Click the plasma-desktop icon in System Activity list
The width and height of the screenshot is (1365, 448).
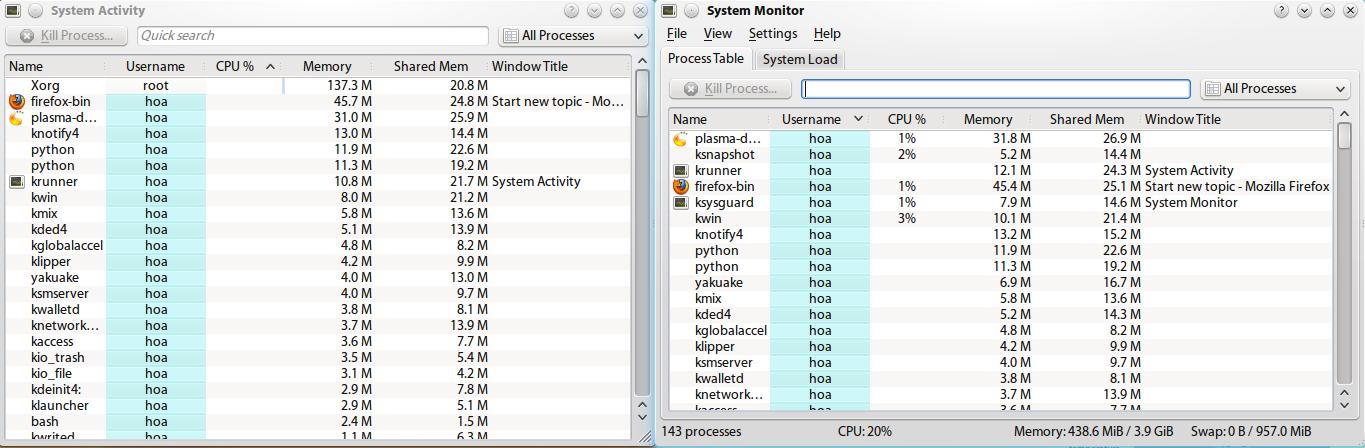(16, 118)
